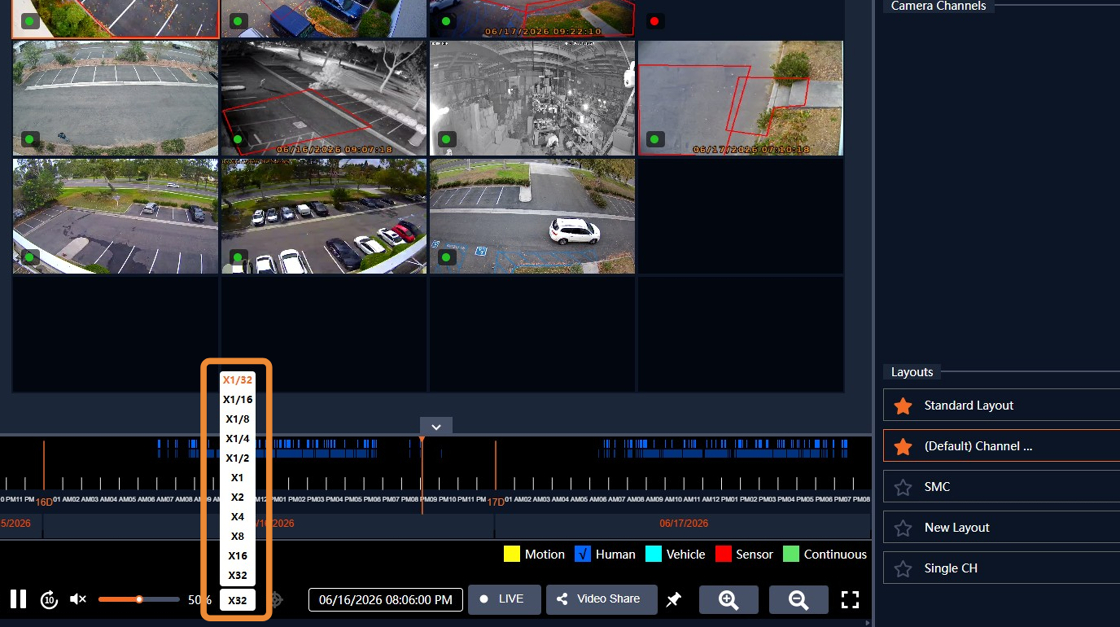Image resolution: width=1120 pixels, height=627 pixels.
Task: Open Video Share
Action: coord(601,599)
